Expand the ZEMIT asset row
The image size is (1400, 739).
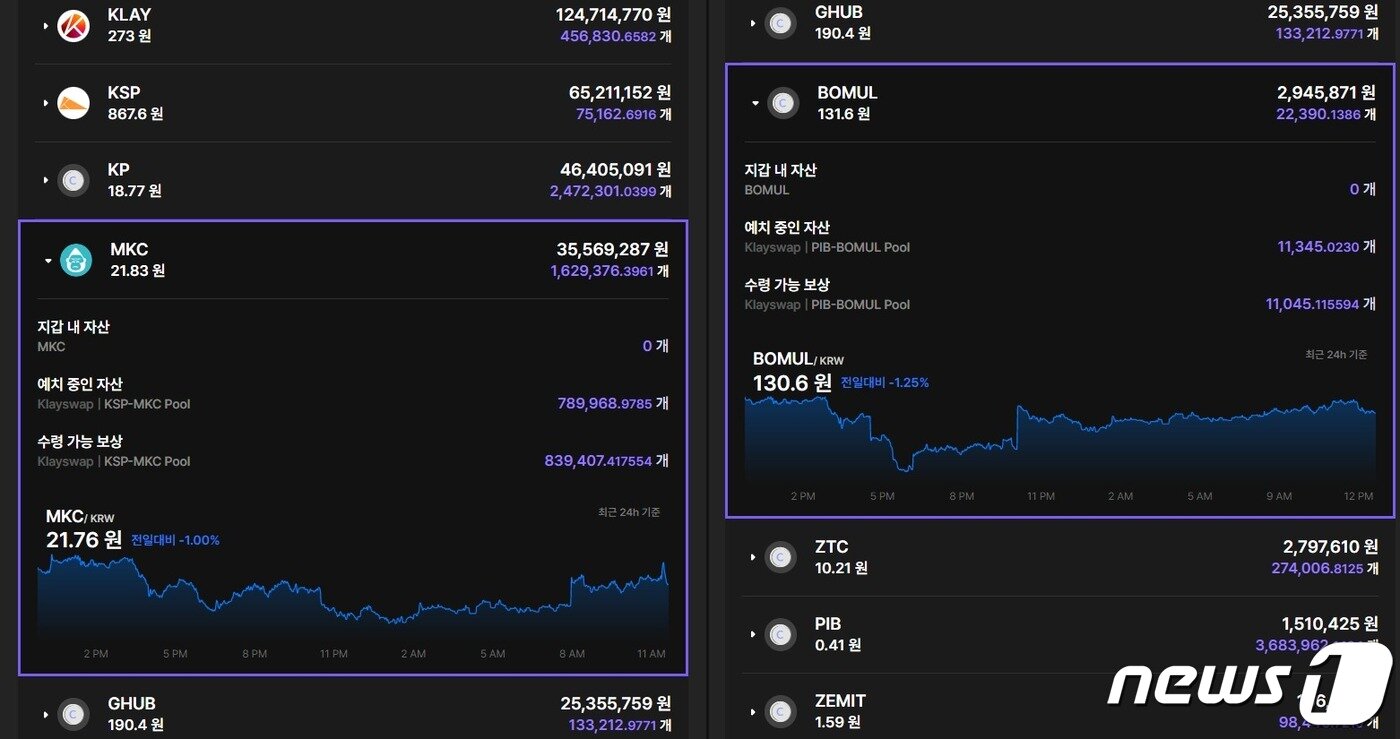click(x=753, y=711)
